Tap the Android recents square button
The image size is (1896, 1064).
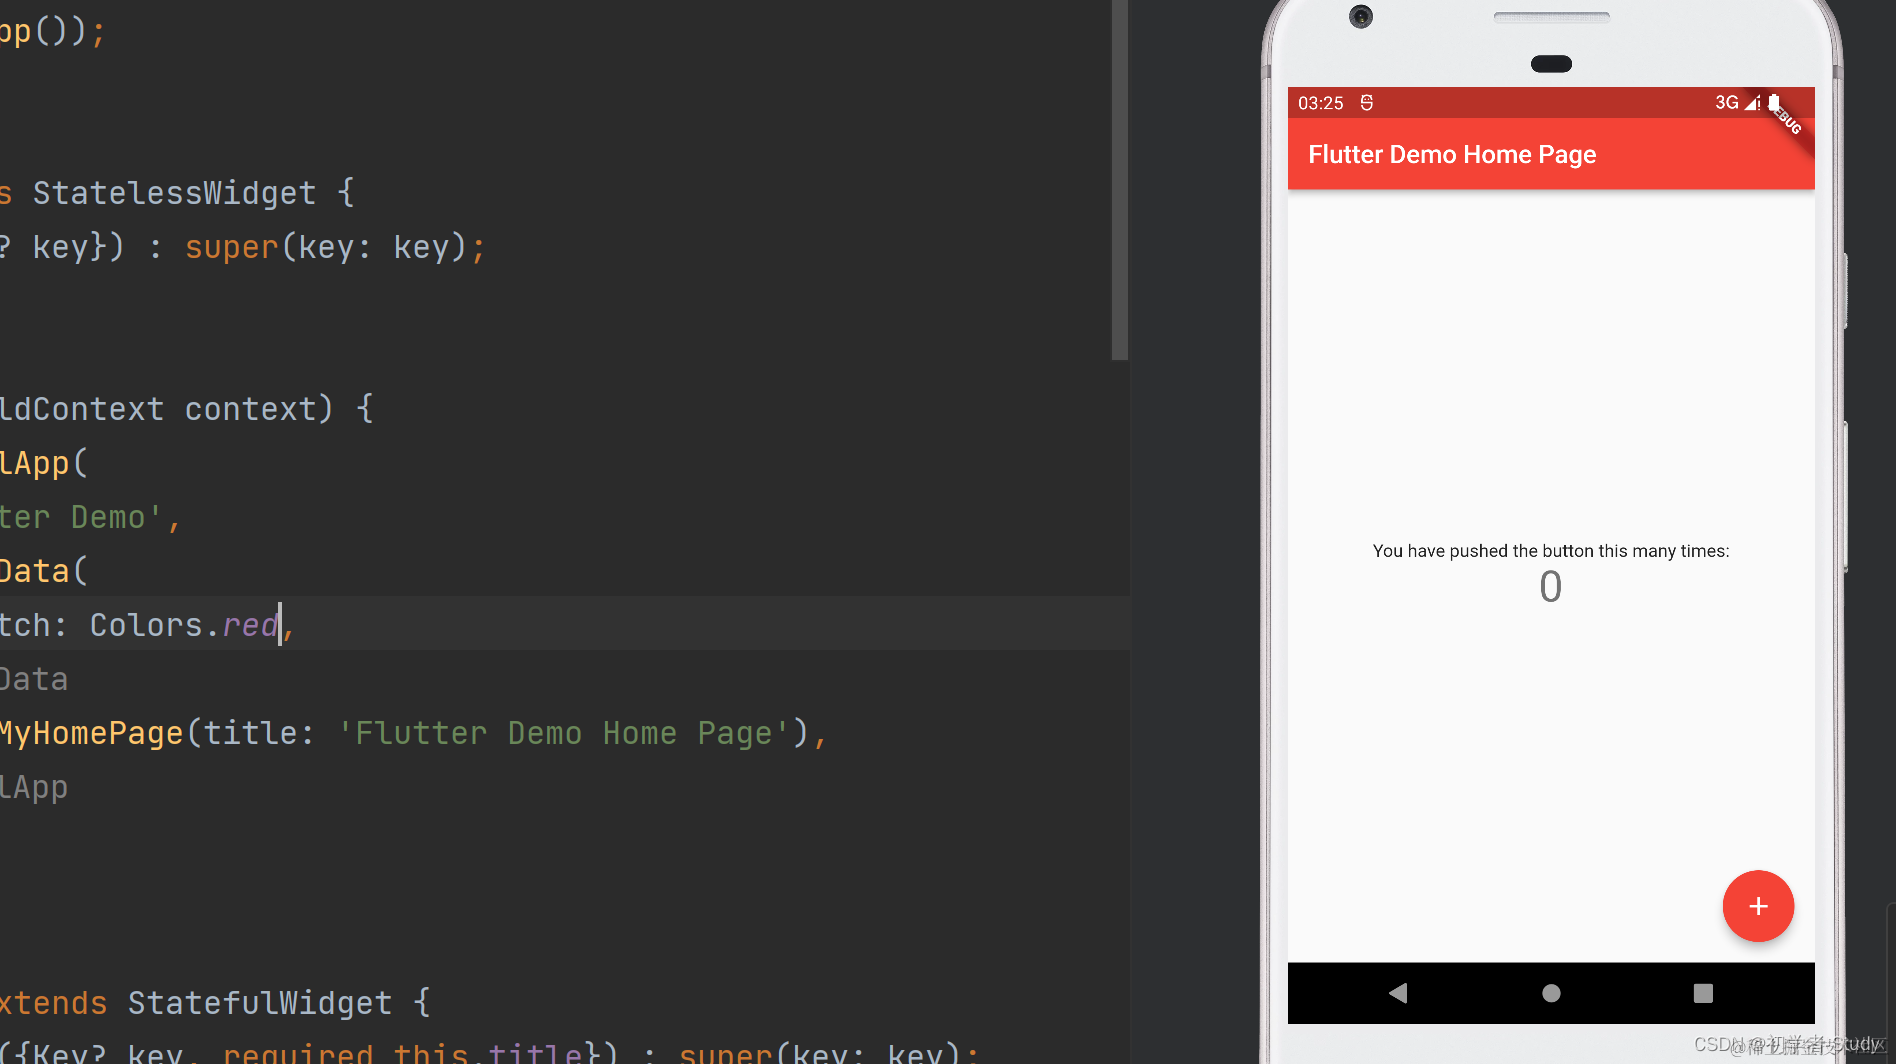coord(1703,993)
